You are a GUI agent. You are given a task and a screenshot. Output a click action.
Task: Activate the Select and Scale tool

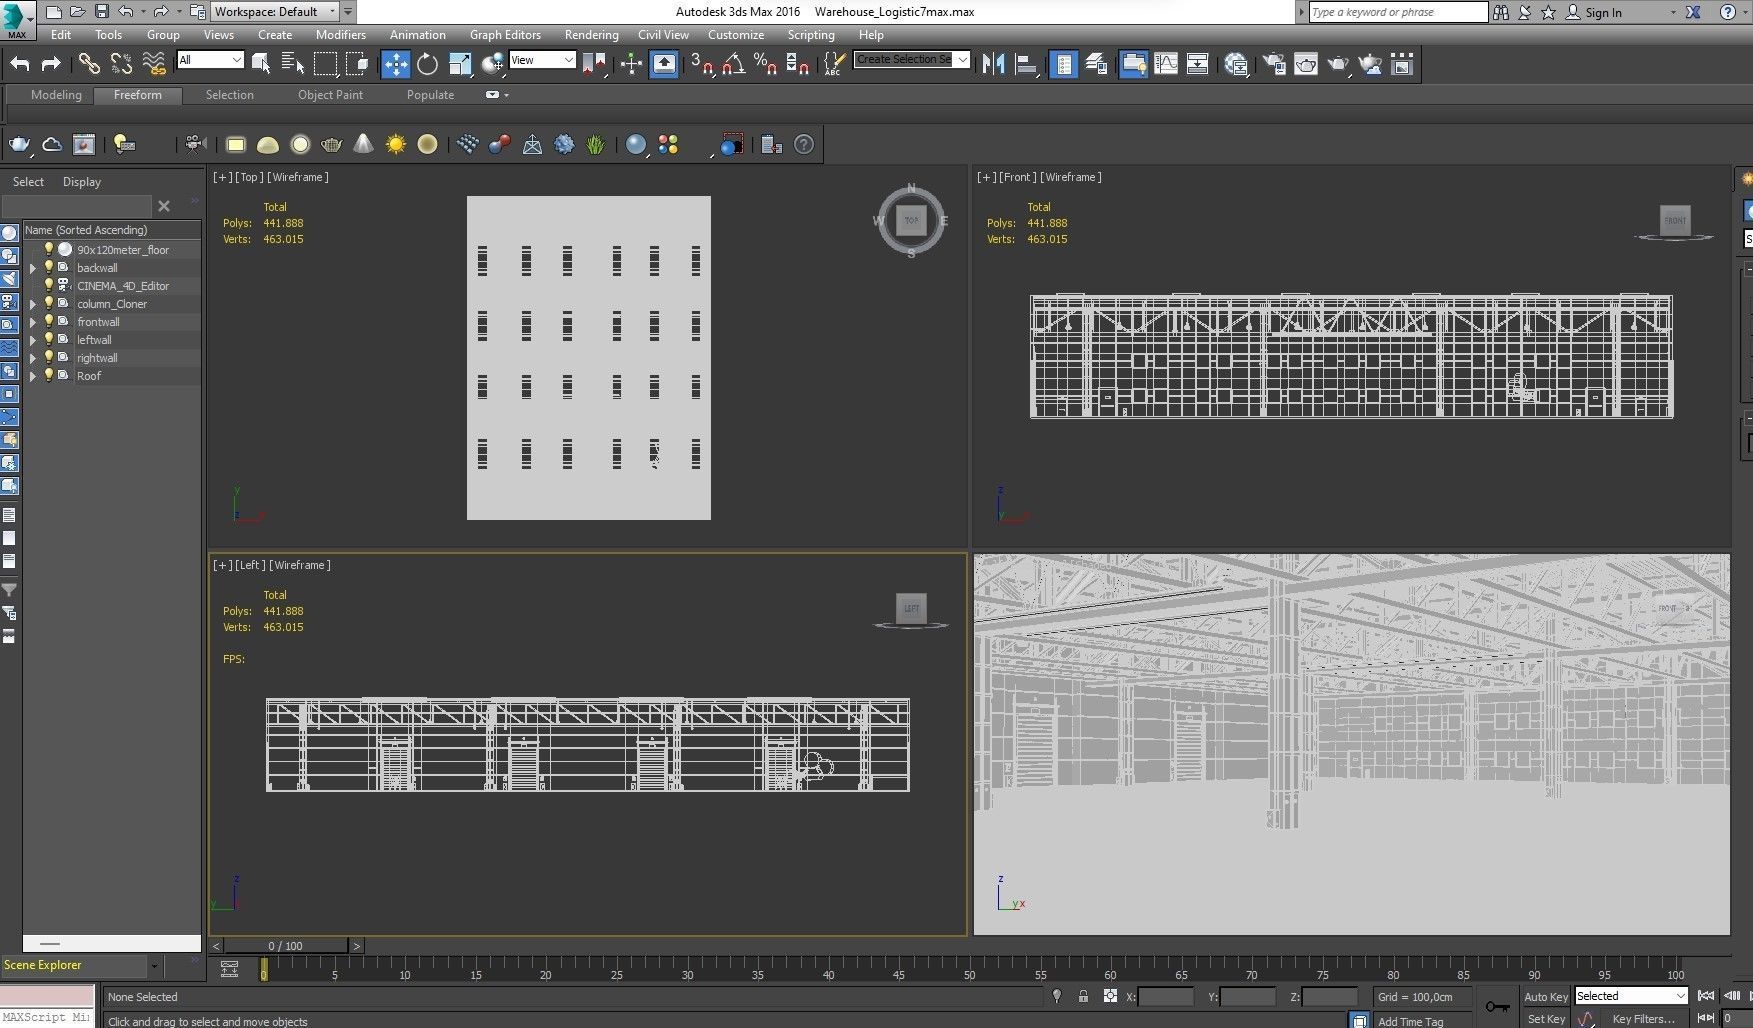459,64
